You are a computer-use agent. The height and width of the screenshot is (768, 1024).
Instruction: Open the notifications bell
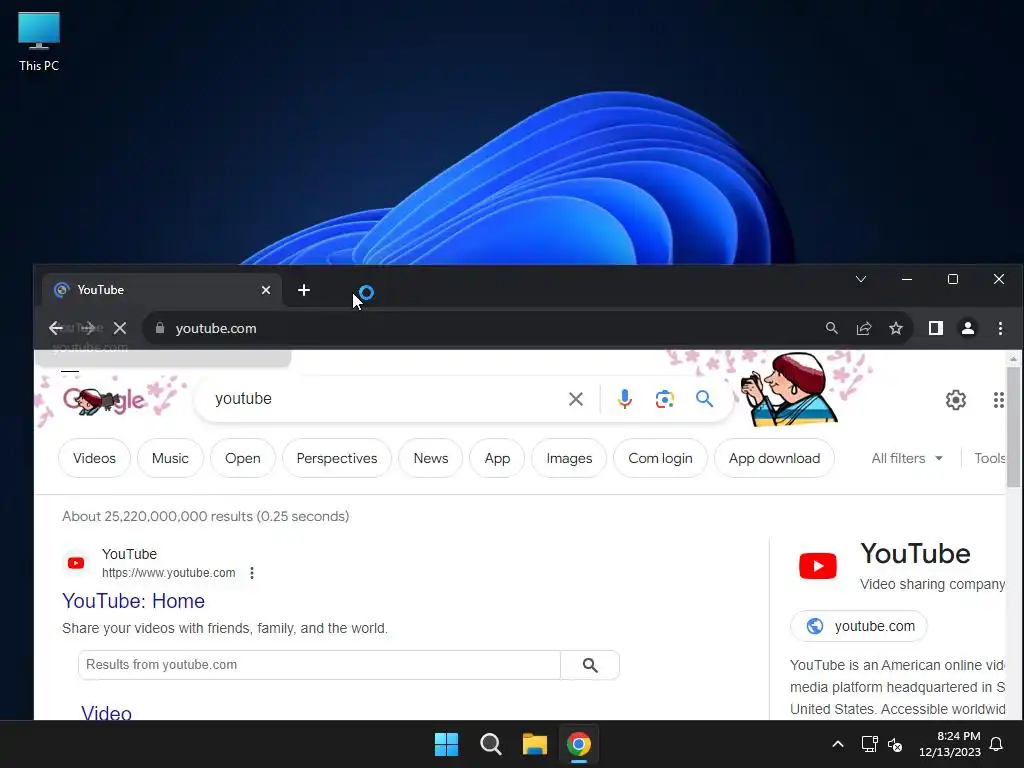997,744
